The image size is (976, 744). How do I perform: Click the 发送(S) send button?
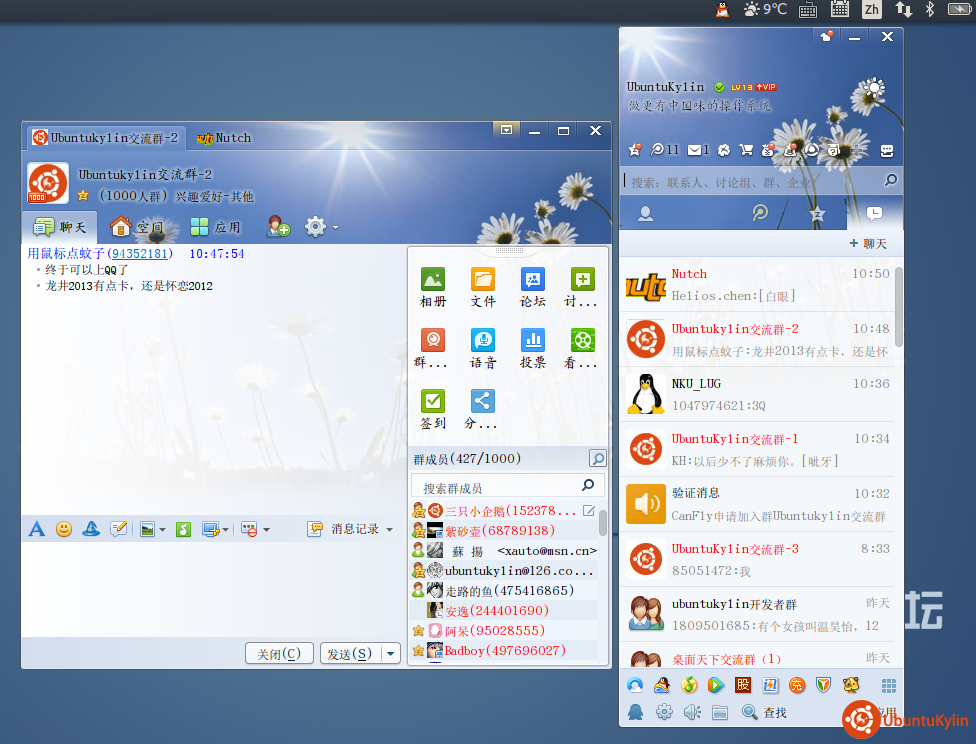coord(349,653)
